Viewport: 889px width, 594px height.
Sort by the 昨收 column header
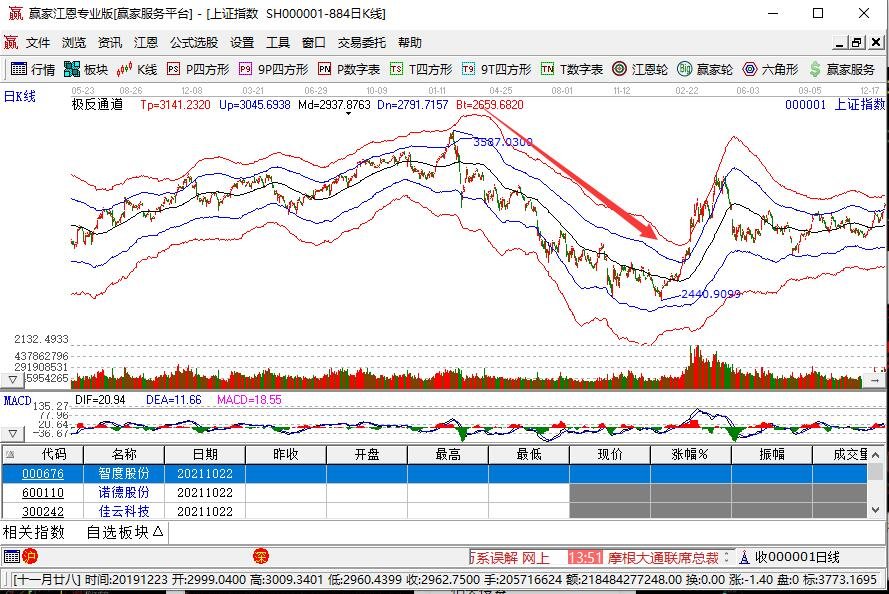tap(286, 455)
